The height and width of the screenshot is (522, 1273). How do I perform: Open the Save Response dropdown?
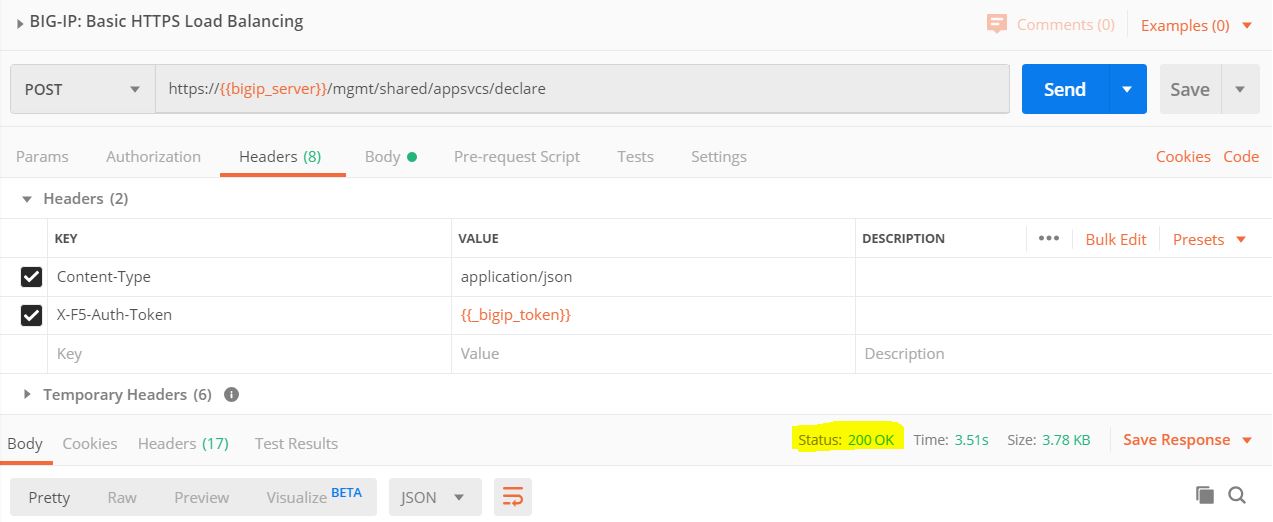1188,440
